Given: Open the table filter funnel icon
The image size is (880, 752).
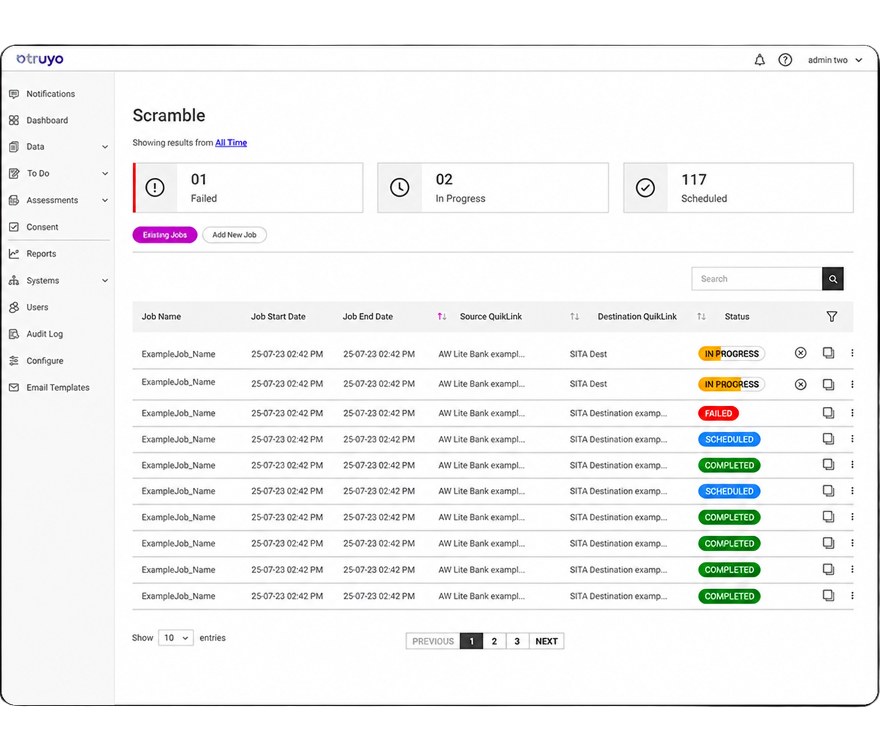Looking at the screenshot, I should coord(832,317).
